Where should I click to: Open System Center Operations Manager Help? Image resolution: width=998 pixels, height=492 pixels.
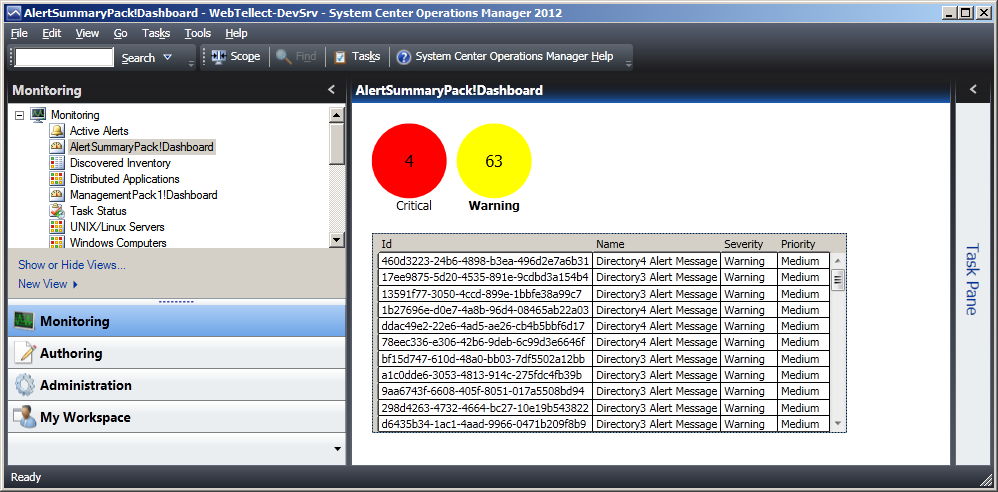(x=505, y=57)
